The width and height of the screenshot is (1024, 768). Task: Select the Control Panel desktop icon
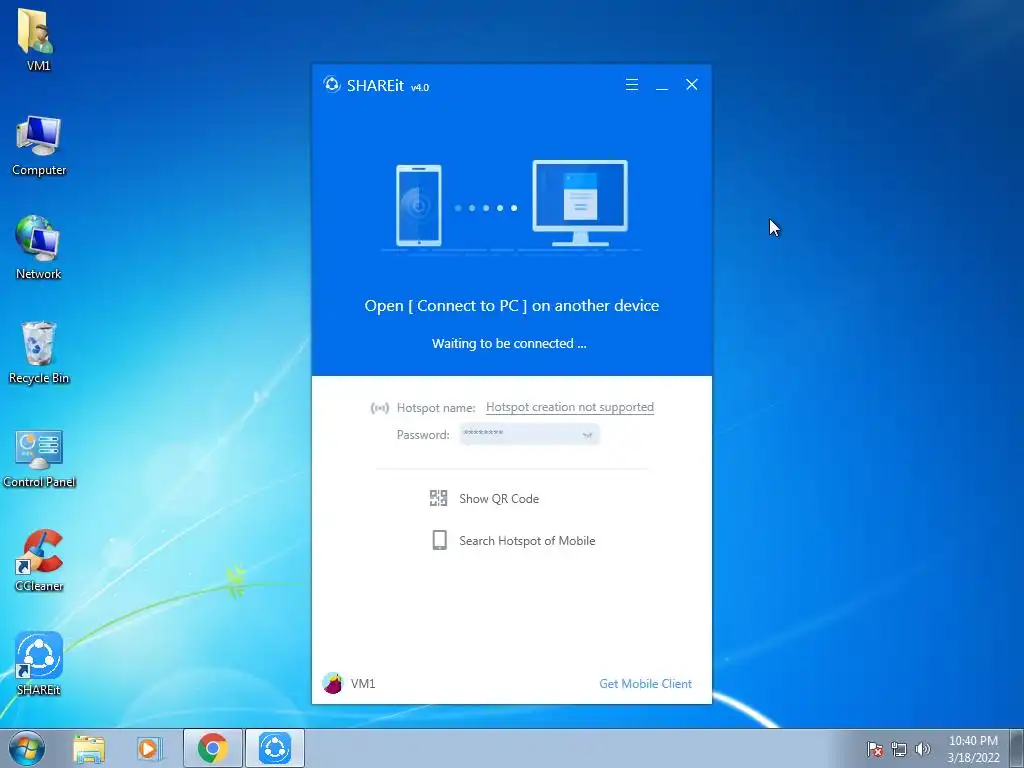(x=39, y=458)
